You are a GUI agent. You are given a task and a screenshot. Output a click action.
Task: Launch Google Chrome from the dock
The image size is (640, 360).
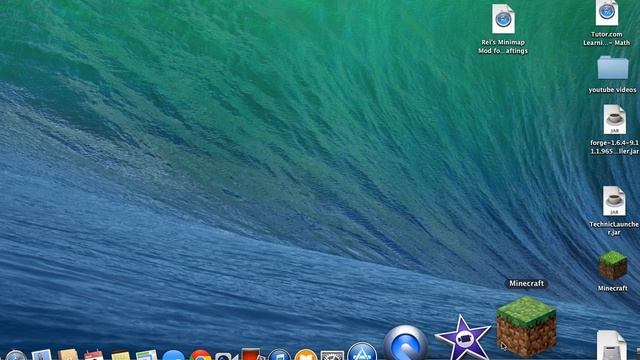coord(200,355)
